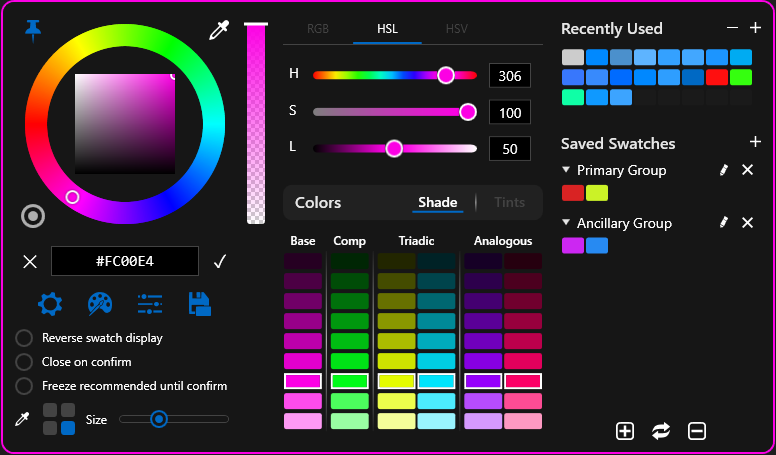Click the swap arrows replace icon

(661, 431)
